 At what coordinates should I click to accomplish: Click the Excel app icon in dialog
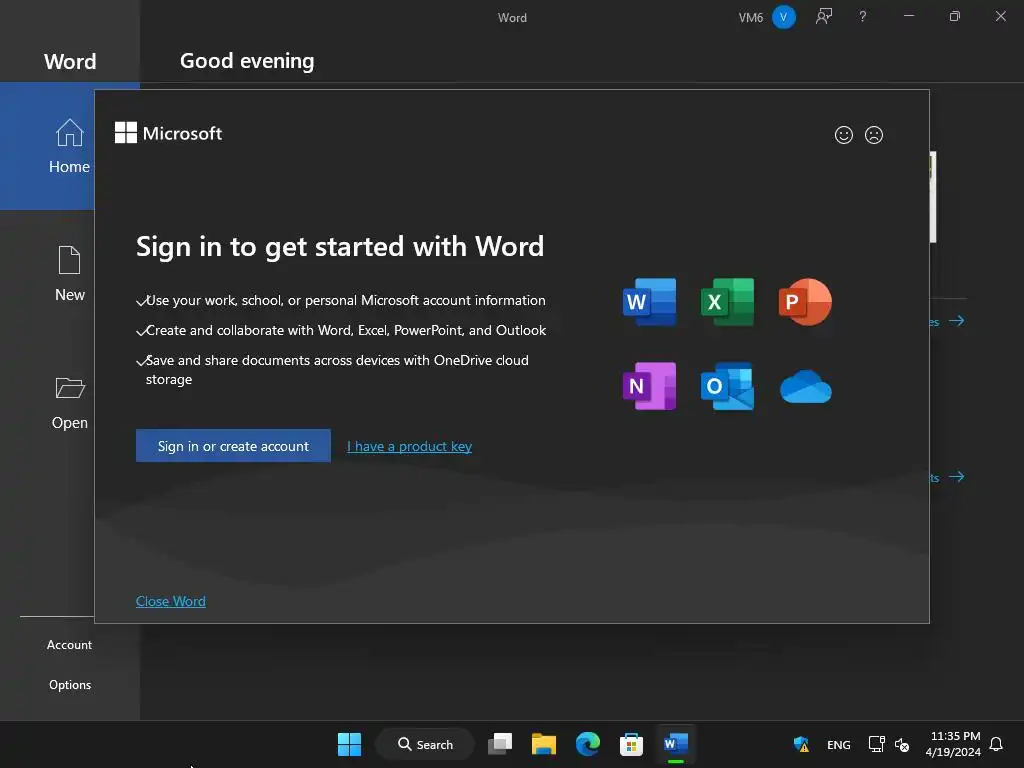[x=727, y=302]
